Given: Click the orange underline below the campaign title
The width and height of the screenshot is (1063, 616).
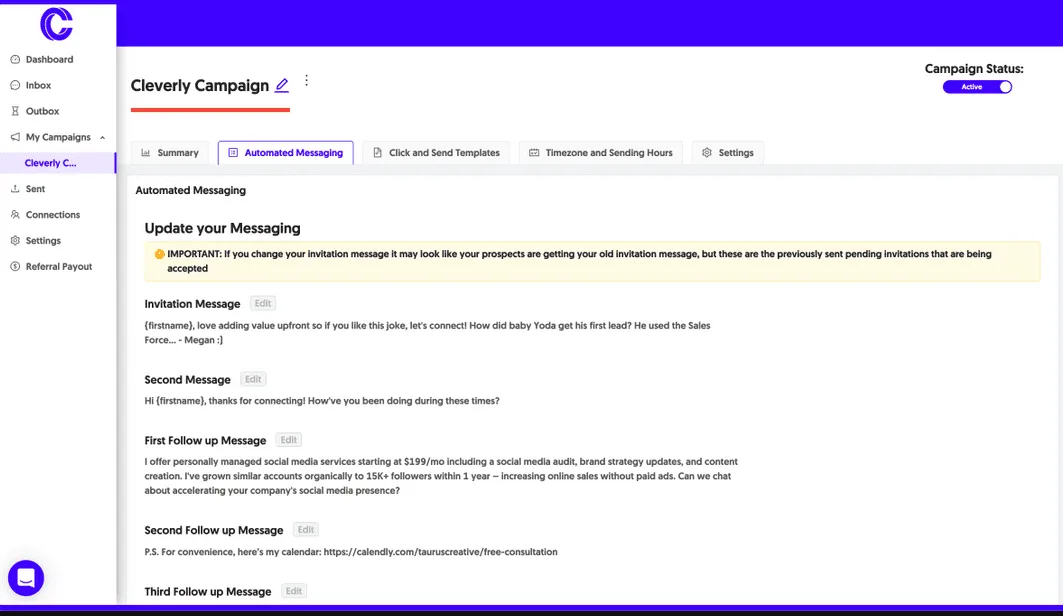Looking at the screenshot, I should [x=210, y=110].
